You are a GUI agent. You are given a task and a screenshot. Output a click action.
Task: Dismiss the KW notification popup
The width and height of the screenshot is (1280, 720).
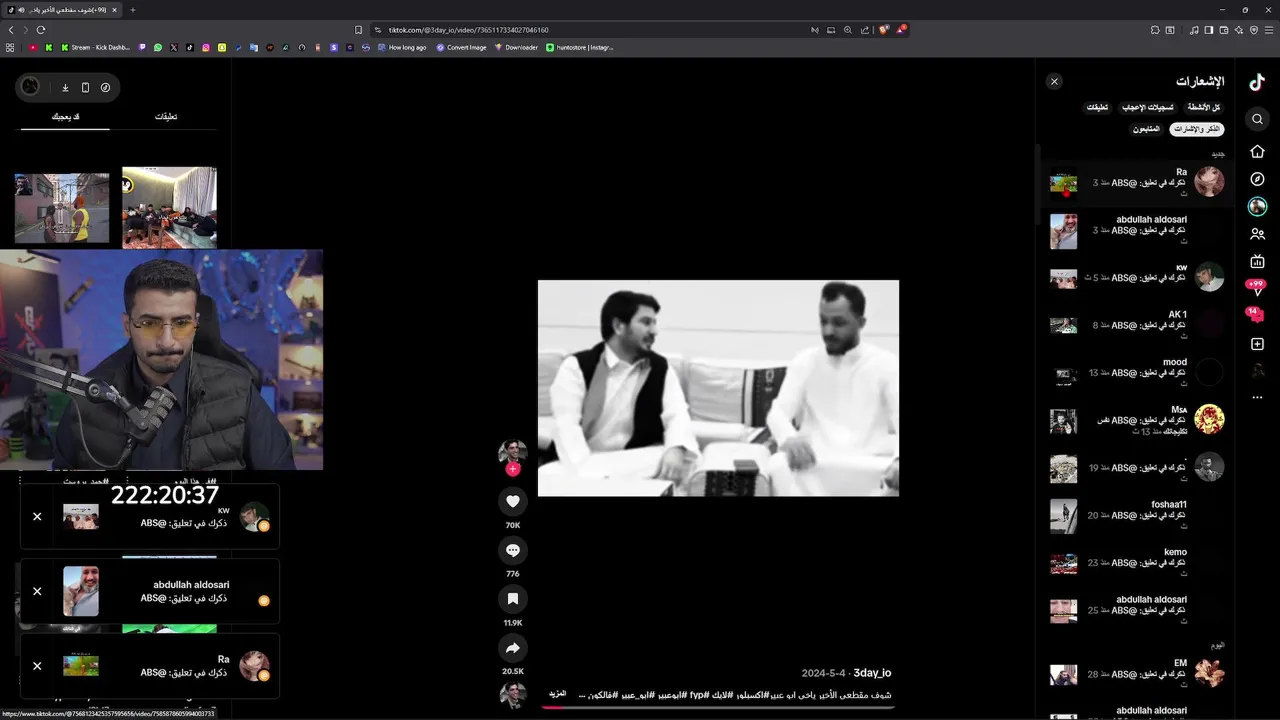coord(37,517)
